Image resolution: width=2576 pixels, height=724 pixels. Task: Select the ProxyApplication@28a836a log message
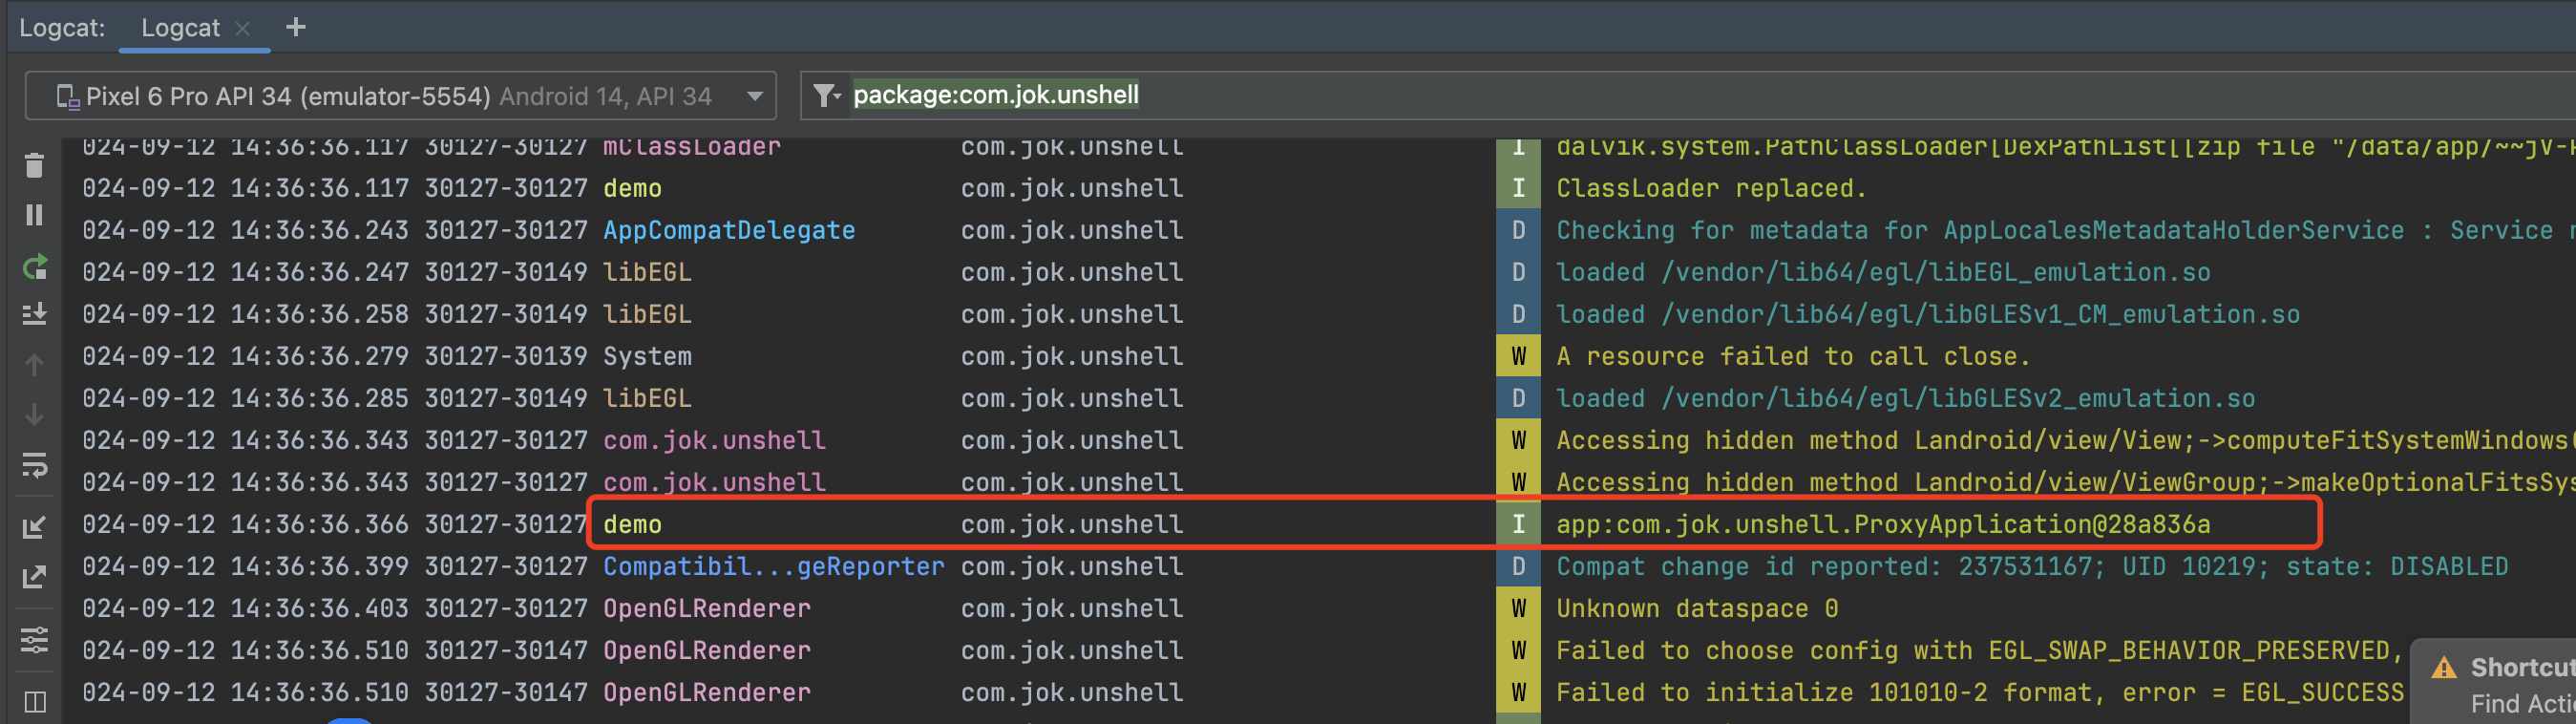coord(1882,524)
